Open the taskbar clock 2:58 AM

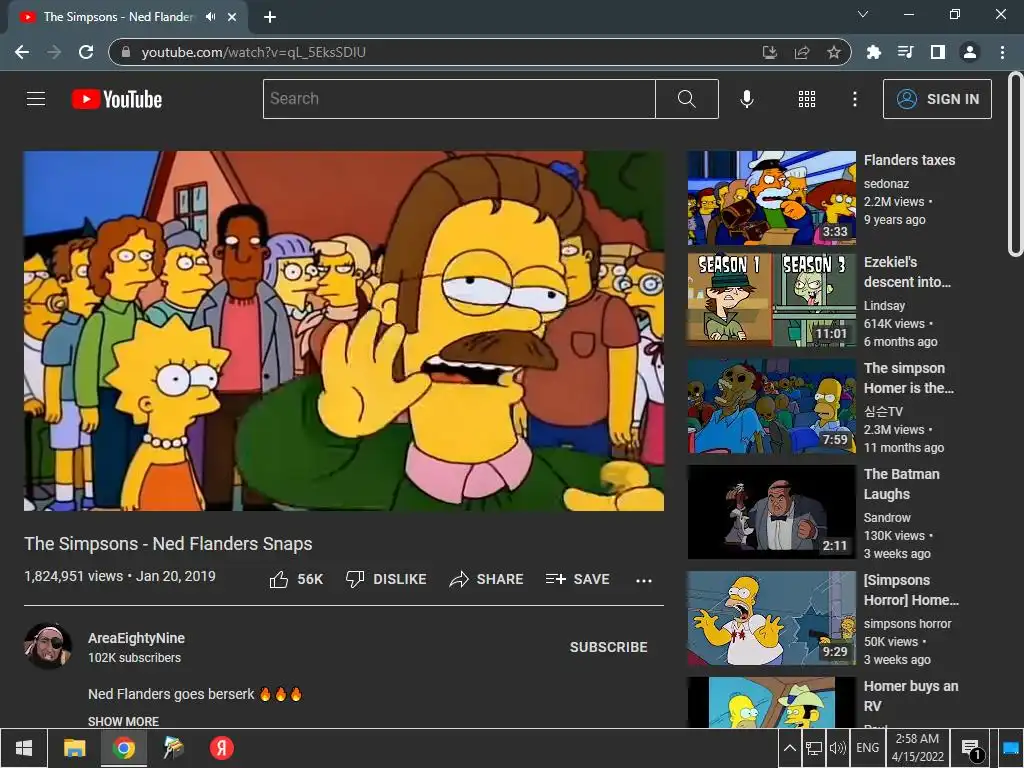click(917, 748)
